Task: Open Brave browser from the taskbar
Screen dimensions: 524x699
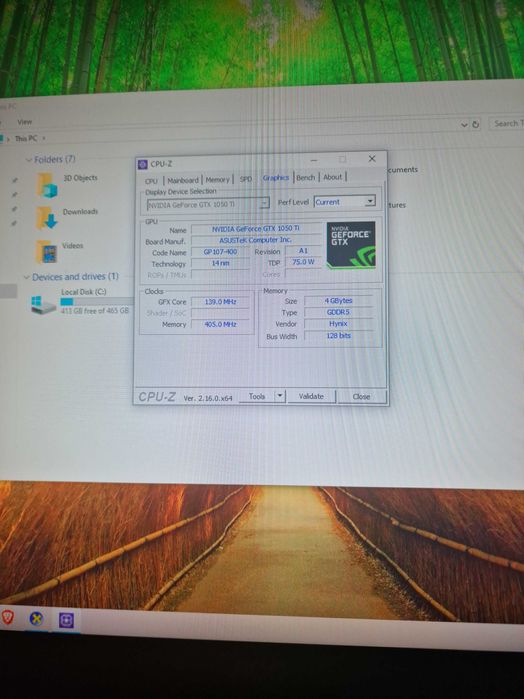Action: (8, 617)
